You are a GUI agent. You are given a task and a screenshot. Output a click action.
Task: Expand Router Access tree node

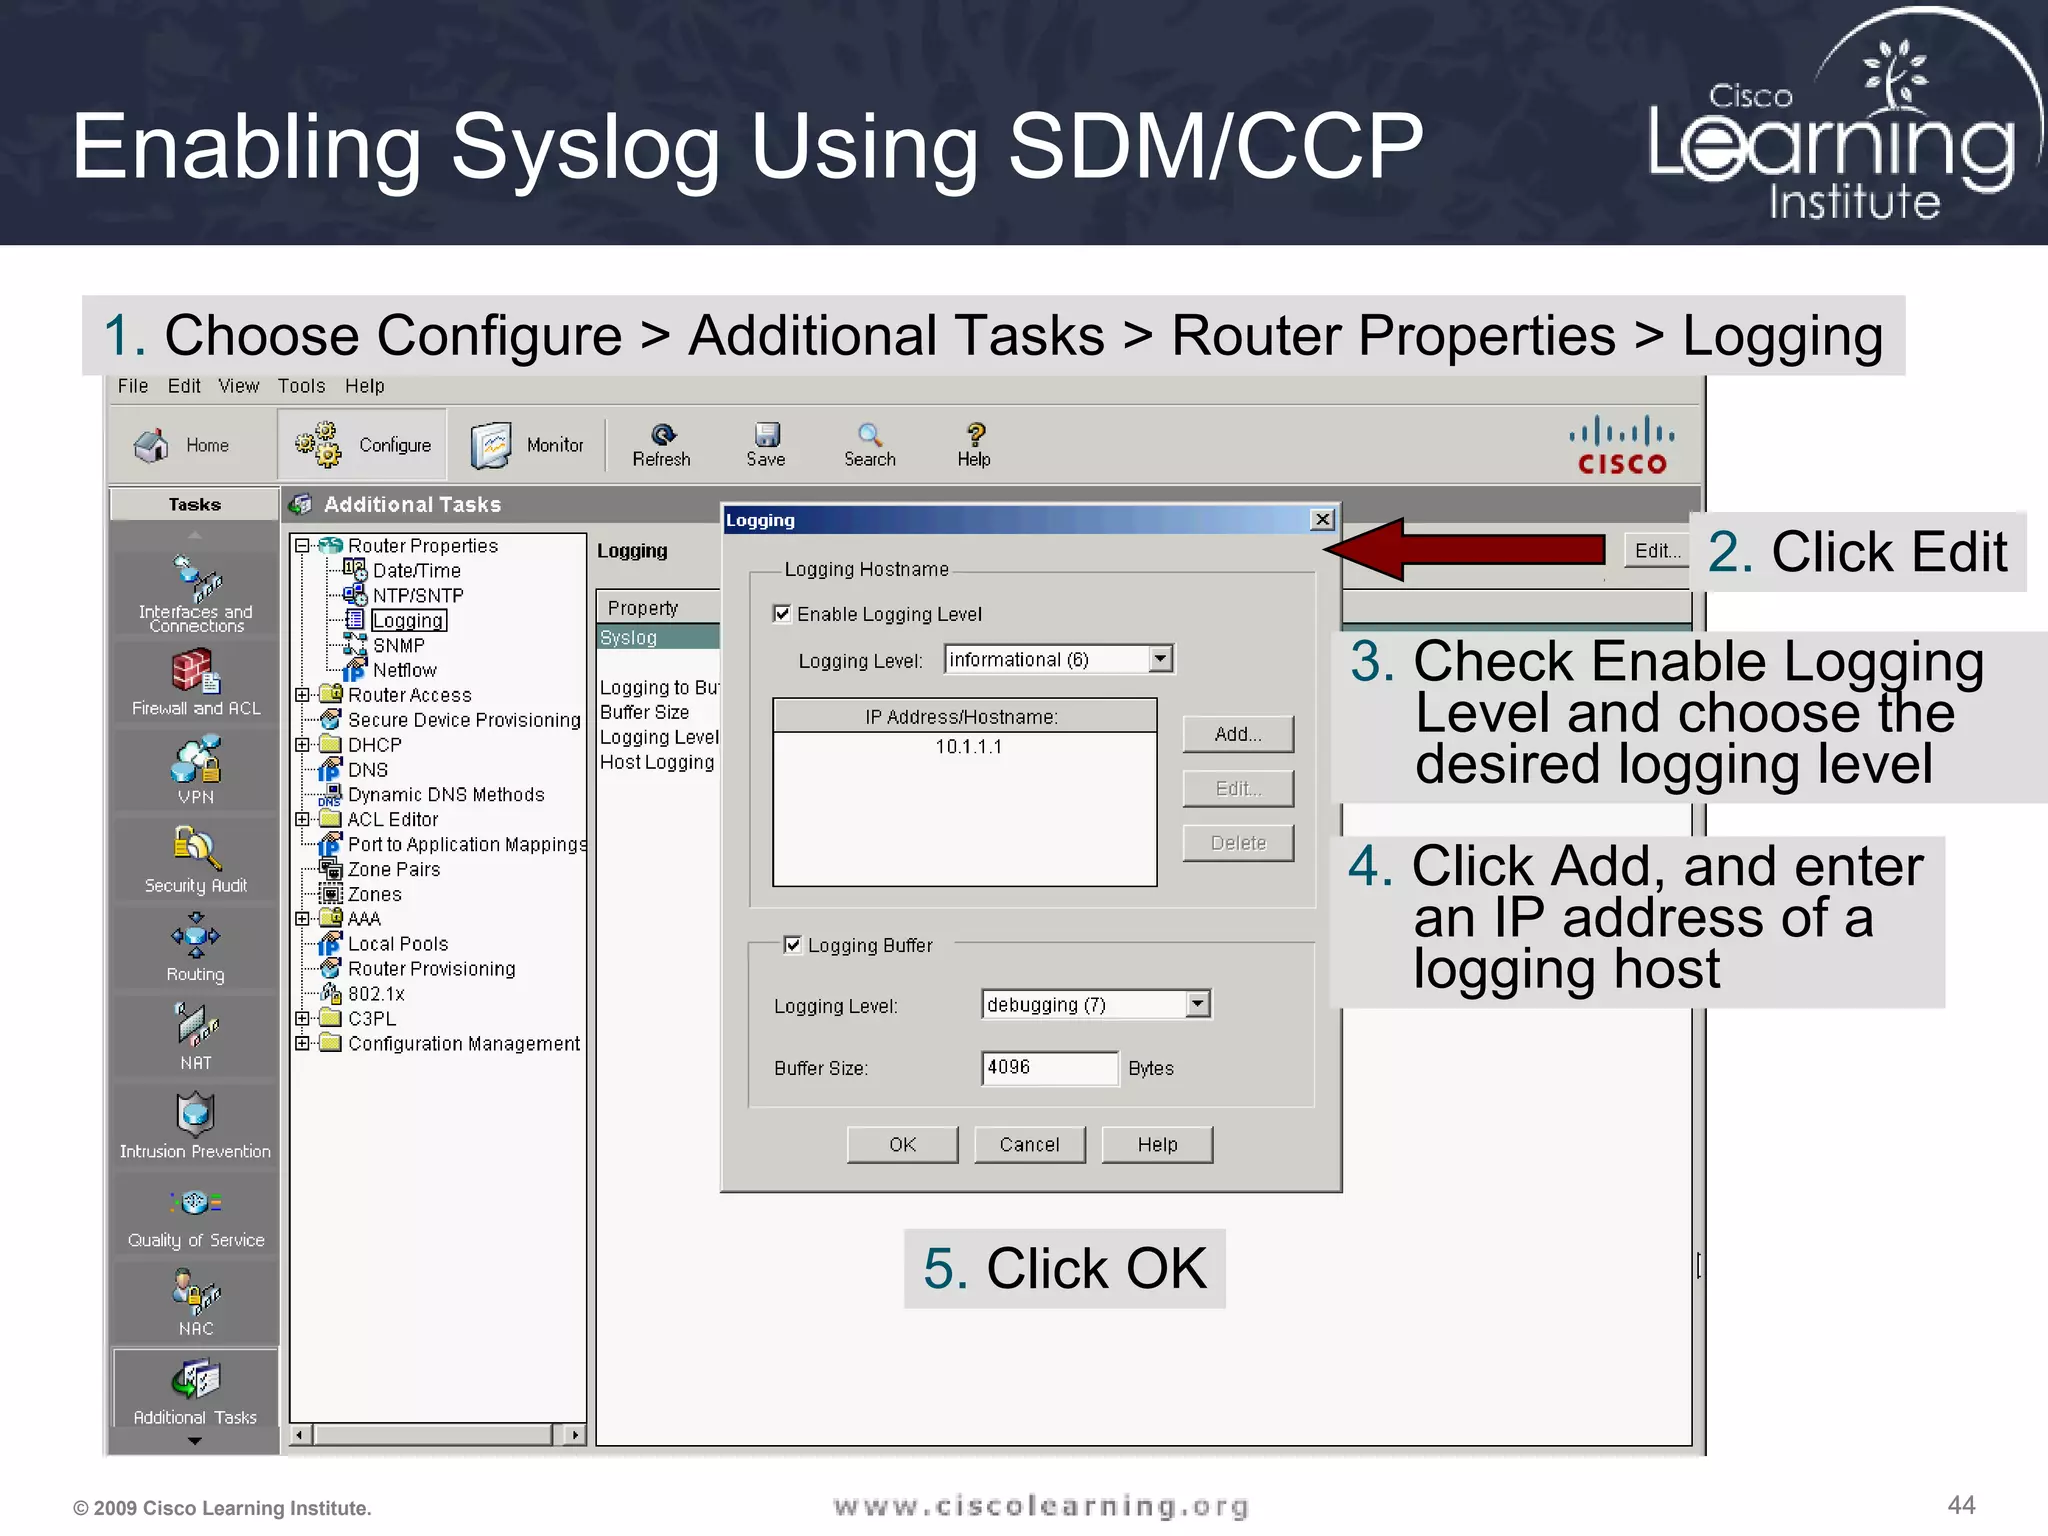click(x=302, y=695)
